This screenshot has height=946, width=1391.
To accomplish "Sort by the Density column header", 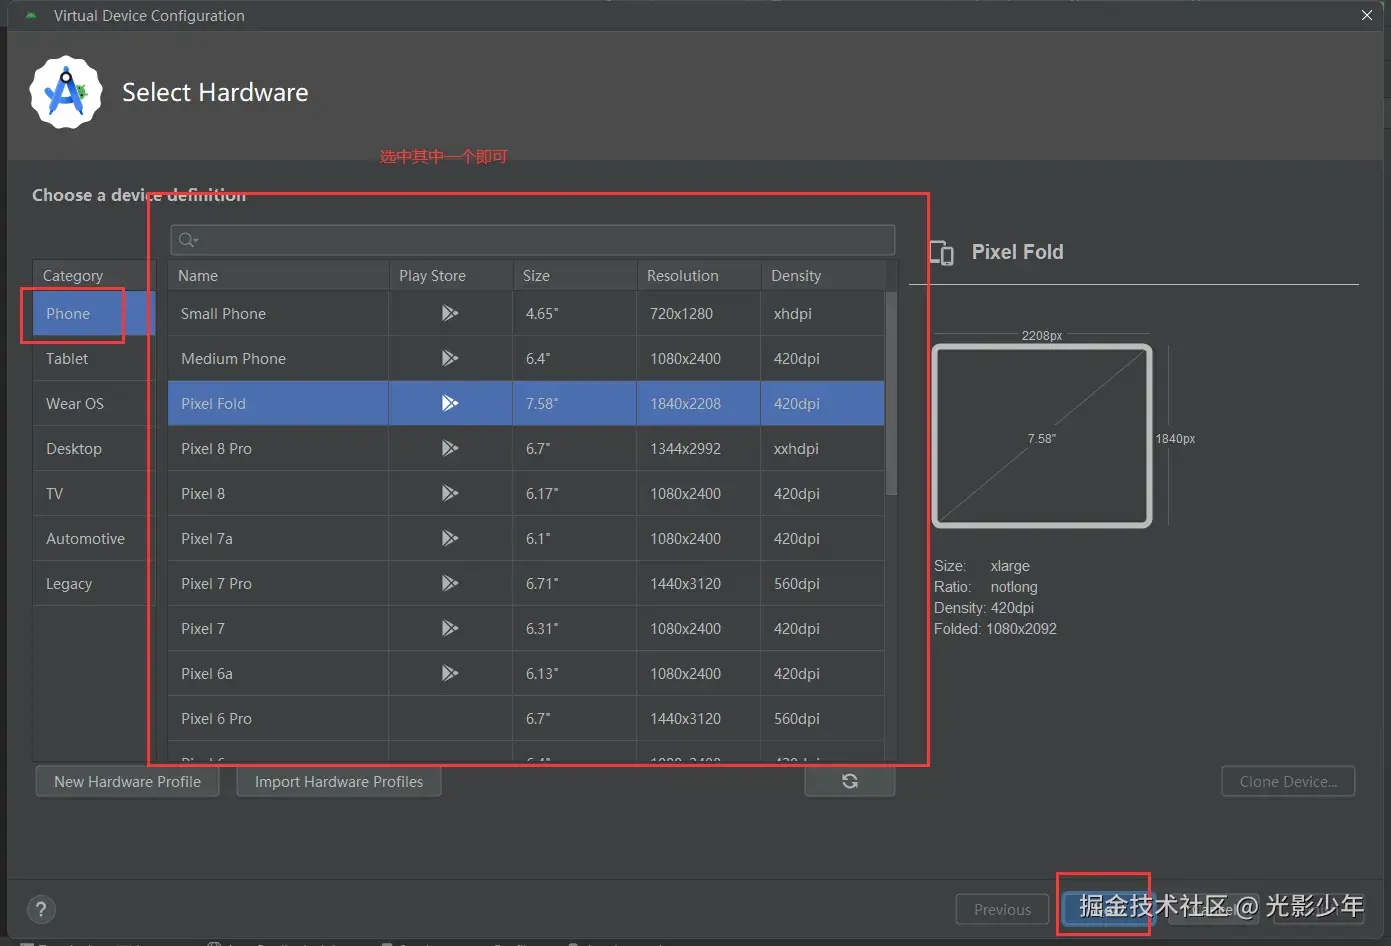I will coord(823,275).
